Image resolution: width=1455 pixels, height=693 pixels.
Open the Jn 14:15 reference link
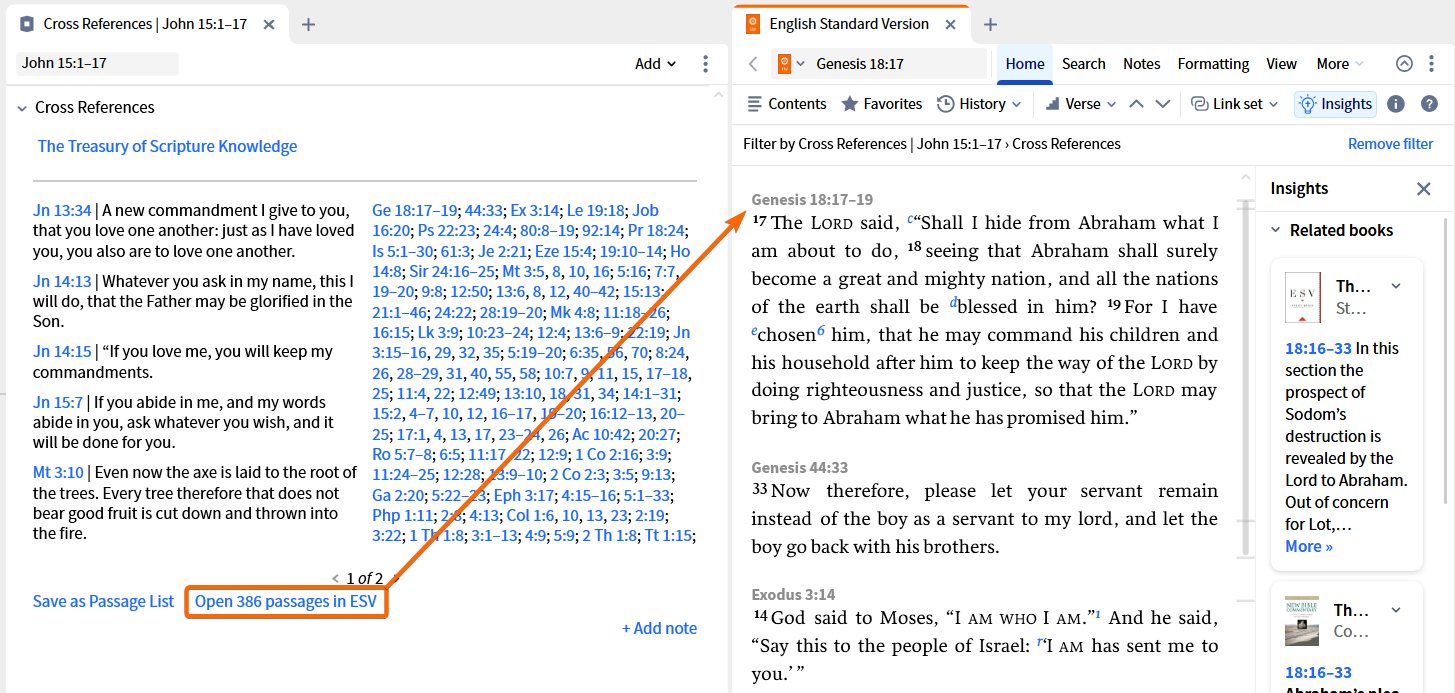tap(62, 351)
